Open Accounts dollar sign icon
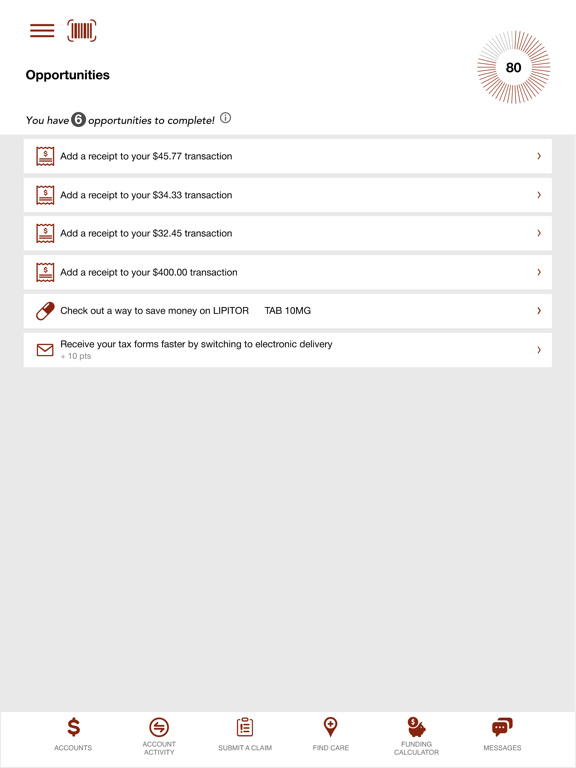 (x=73, y=727)
